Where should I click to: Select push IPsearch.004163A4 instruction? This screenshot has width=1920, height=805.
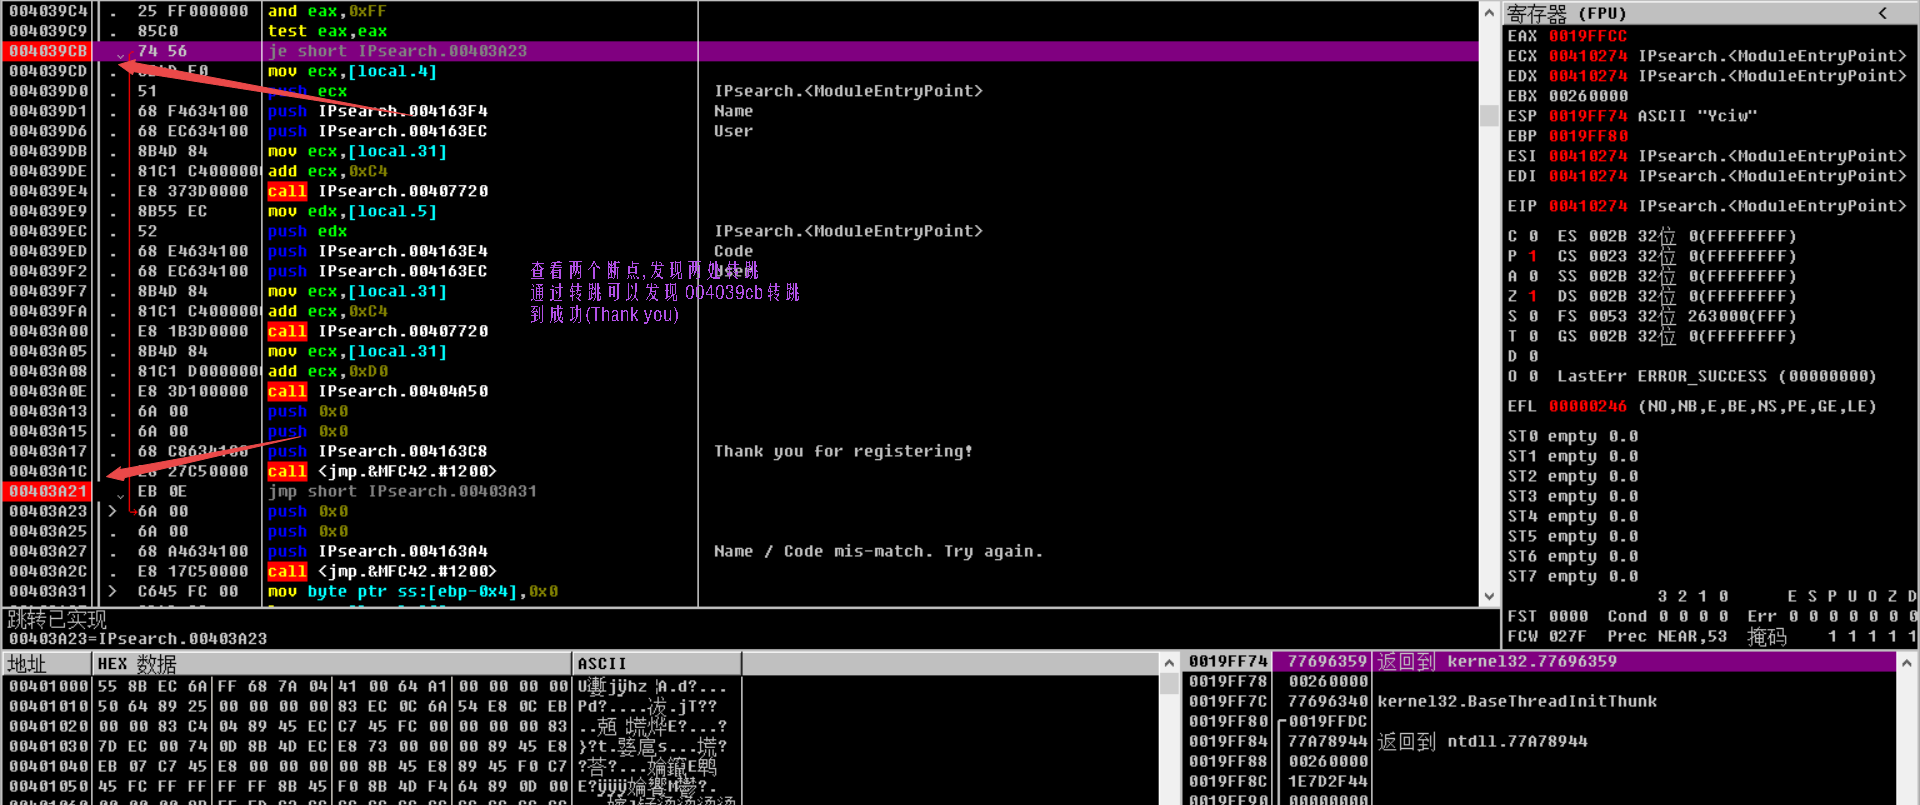[378, 551]
